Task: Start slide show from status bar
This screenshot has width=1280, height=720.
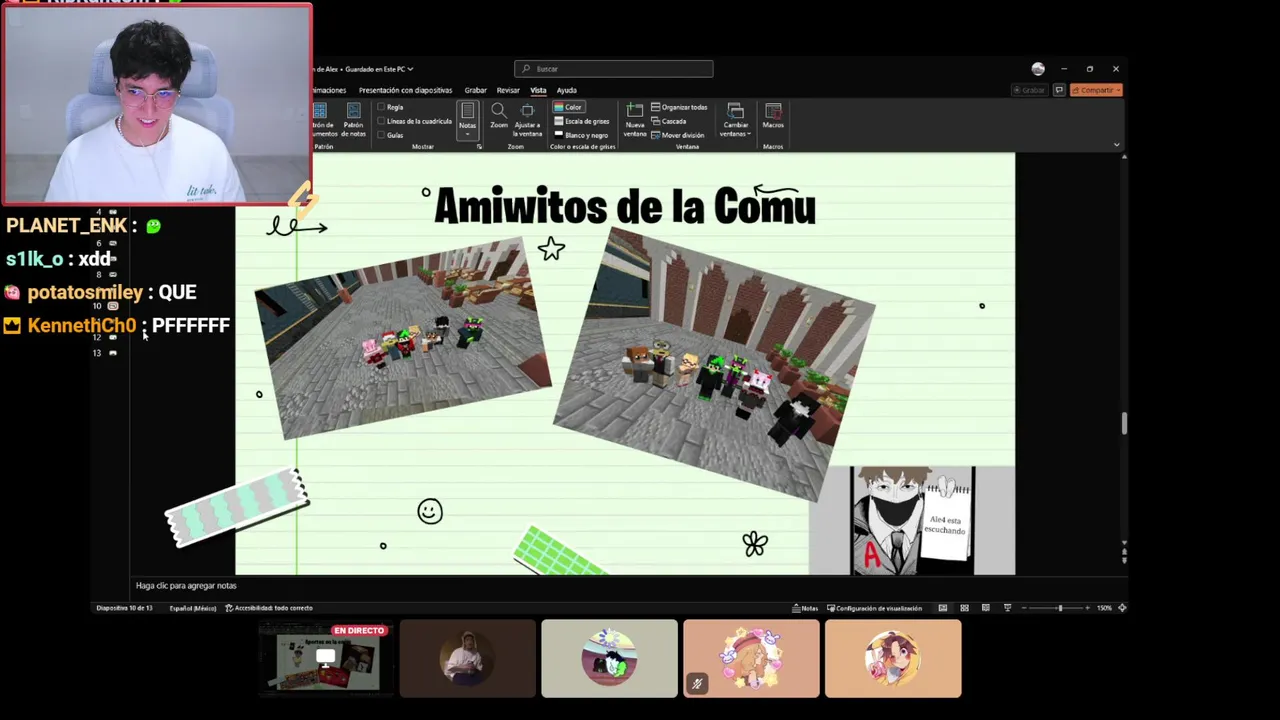Action: click(x=1007, y=608)
